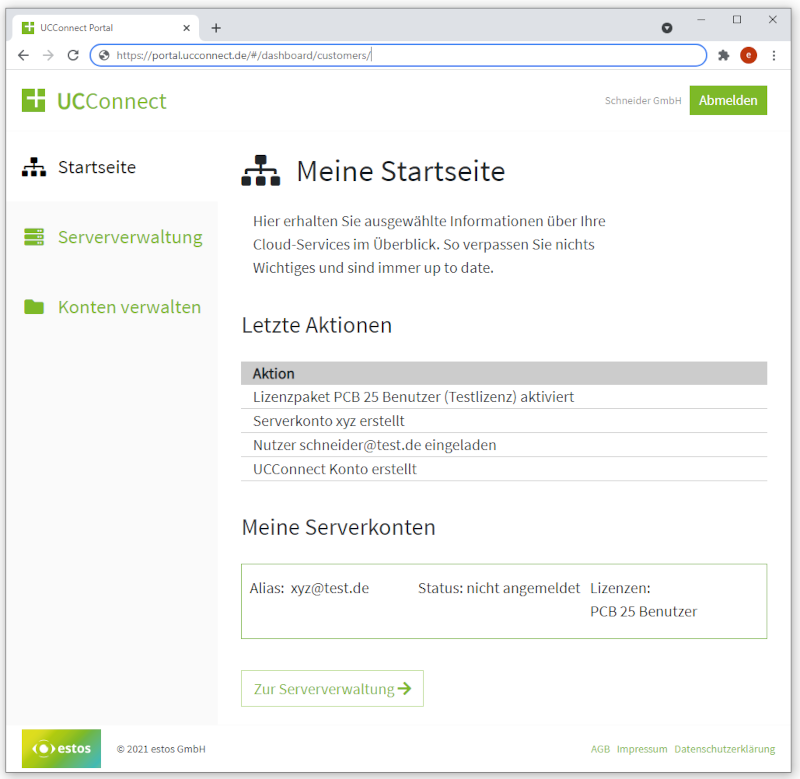This screenshot has height=779, width=800.
Task: Click the URL address bar
Action: click(400, 55)
